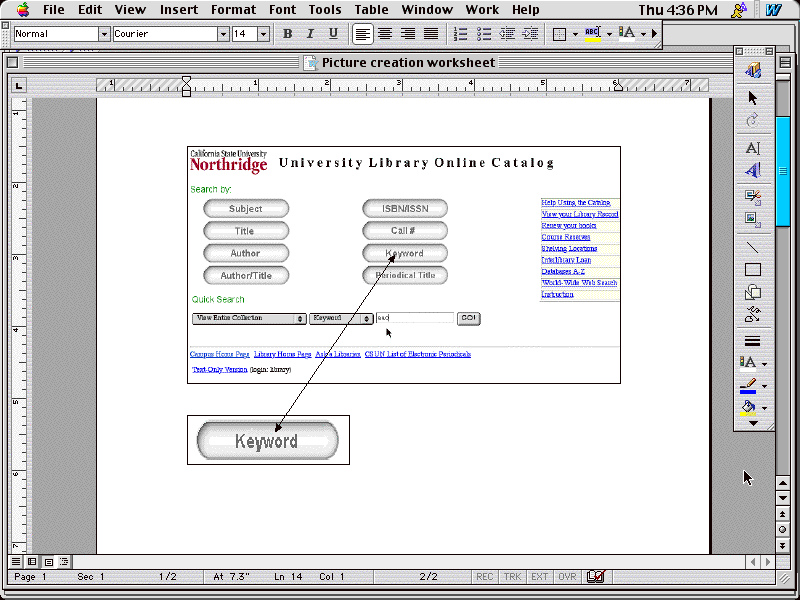Expand drawing toolbar font color arrow
This screenshot has width=800, height=600.
coord(764,364)
